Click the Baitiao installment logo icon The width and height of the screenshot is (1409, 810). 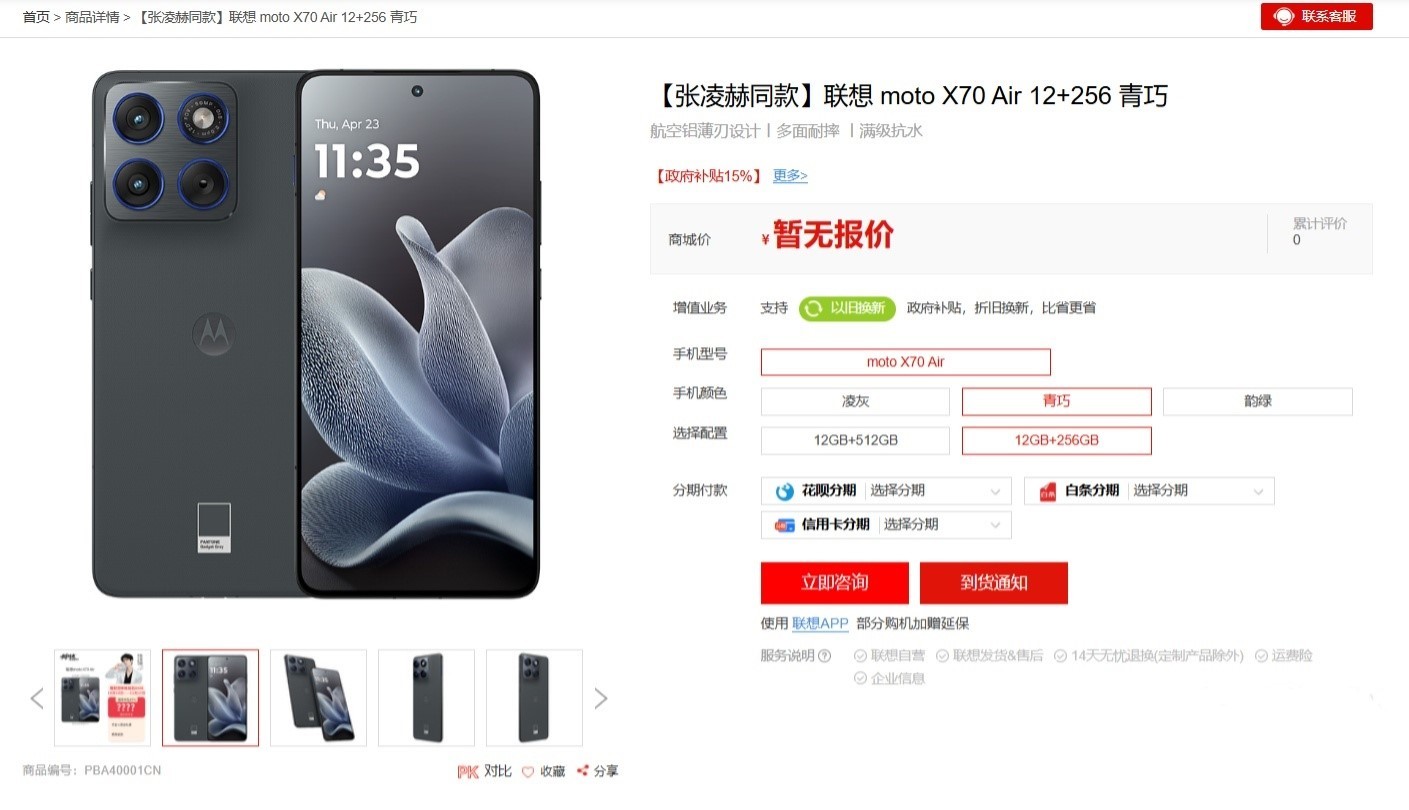pos(1048,491)
